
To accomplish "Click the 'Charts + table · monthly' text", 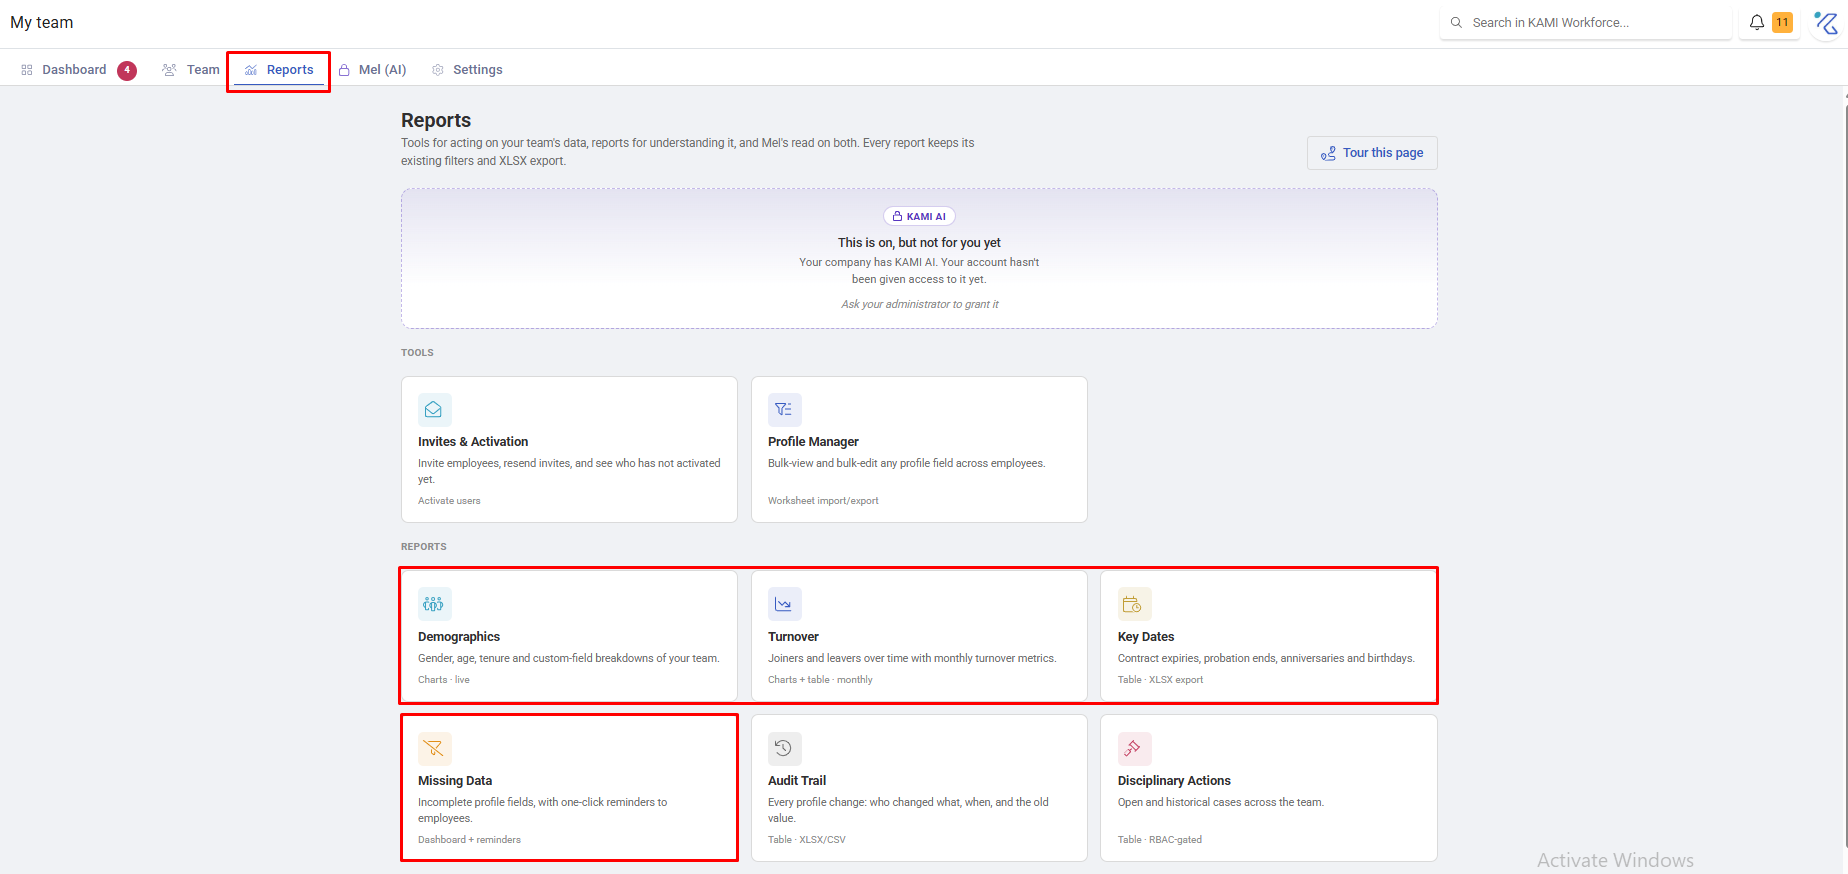I will point(820,680).
